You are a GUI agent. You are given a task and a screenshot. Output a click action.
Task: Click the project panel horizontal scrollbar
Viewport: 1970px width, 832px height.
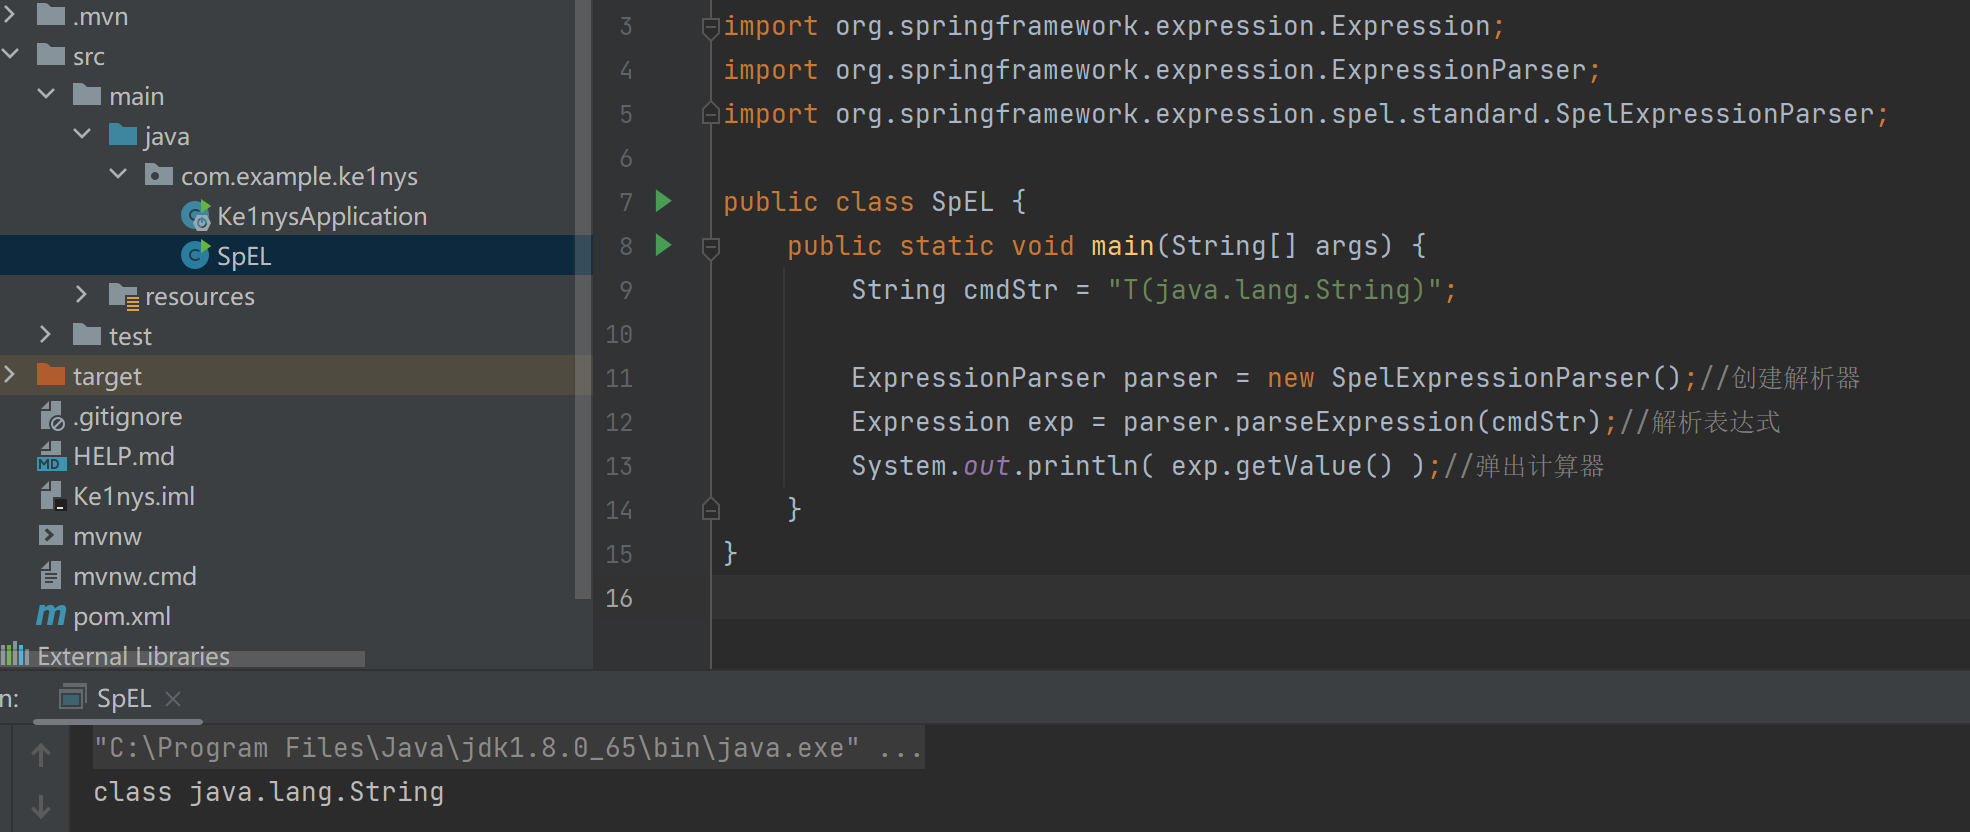[200, 659]
